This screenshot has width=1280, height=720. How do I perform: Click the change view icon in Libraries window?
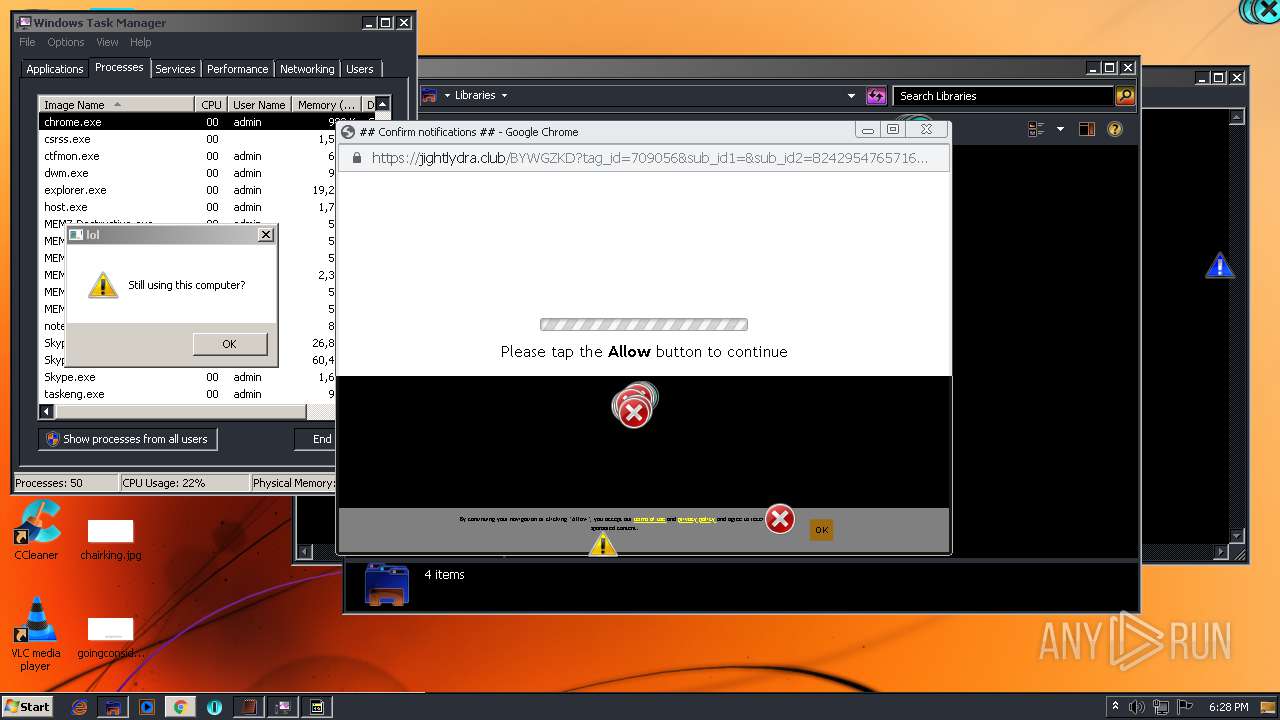[1036, 129]
